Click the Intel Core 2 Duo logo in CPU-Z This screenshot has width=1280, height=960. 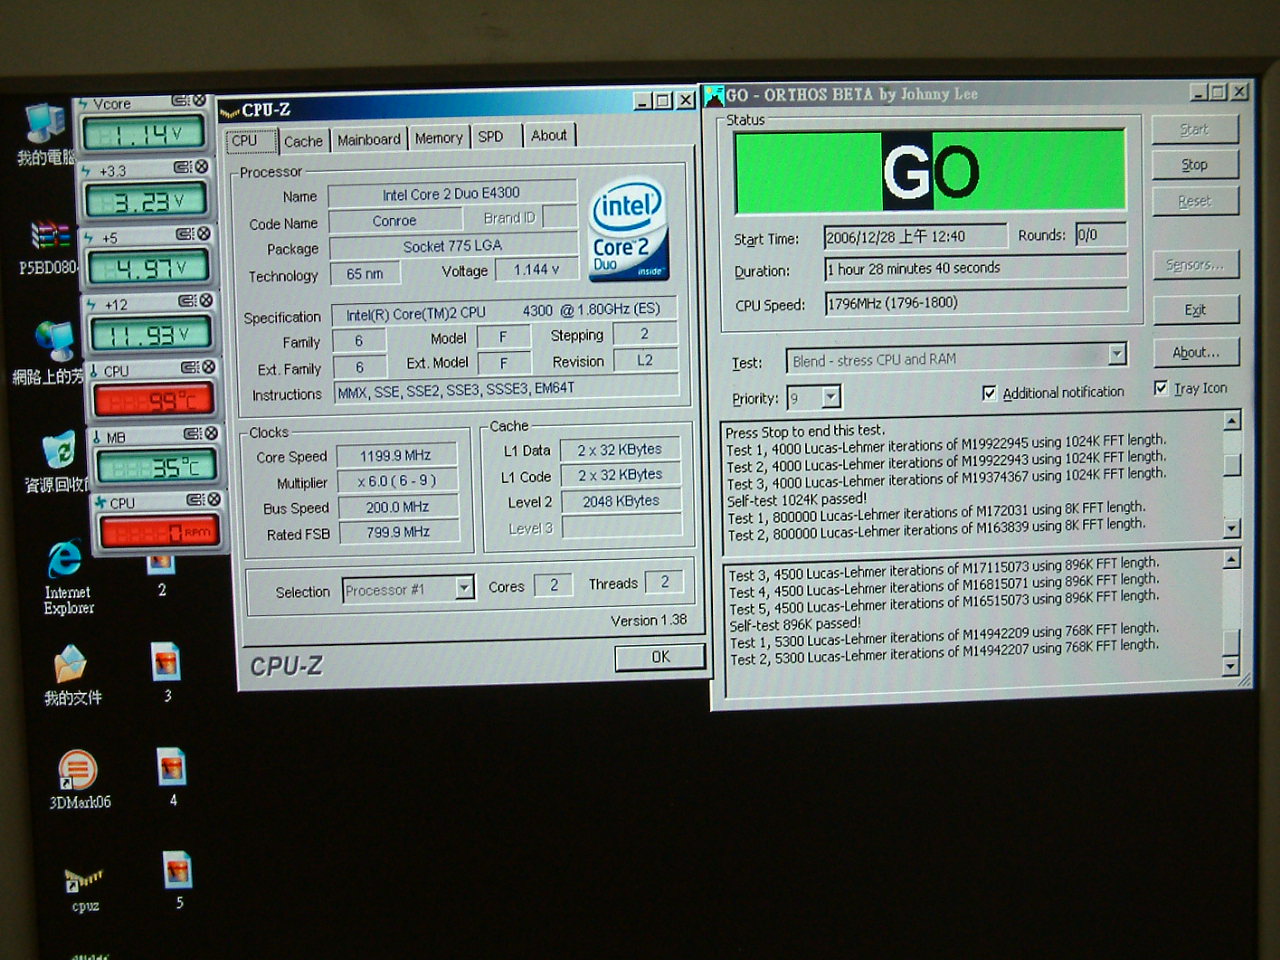point(629,230)
